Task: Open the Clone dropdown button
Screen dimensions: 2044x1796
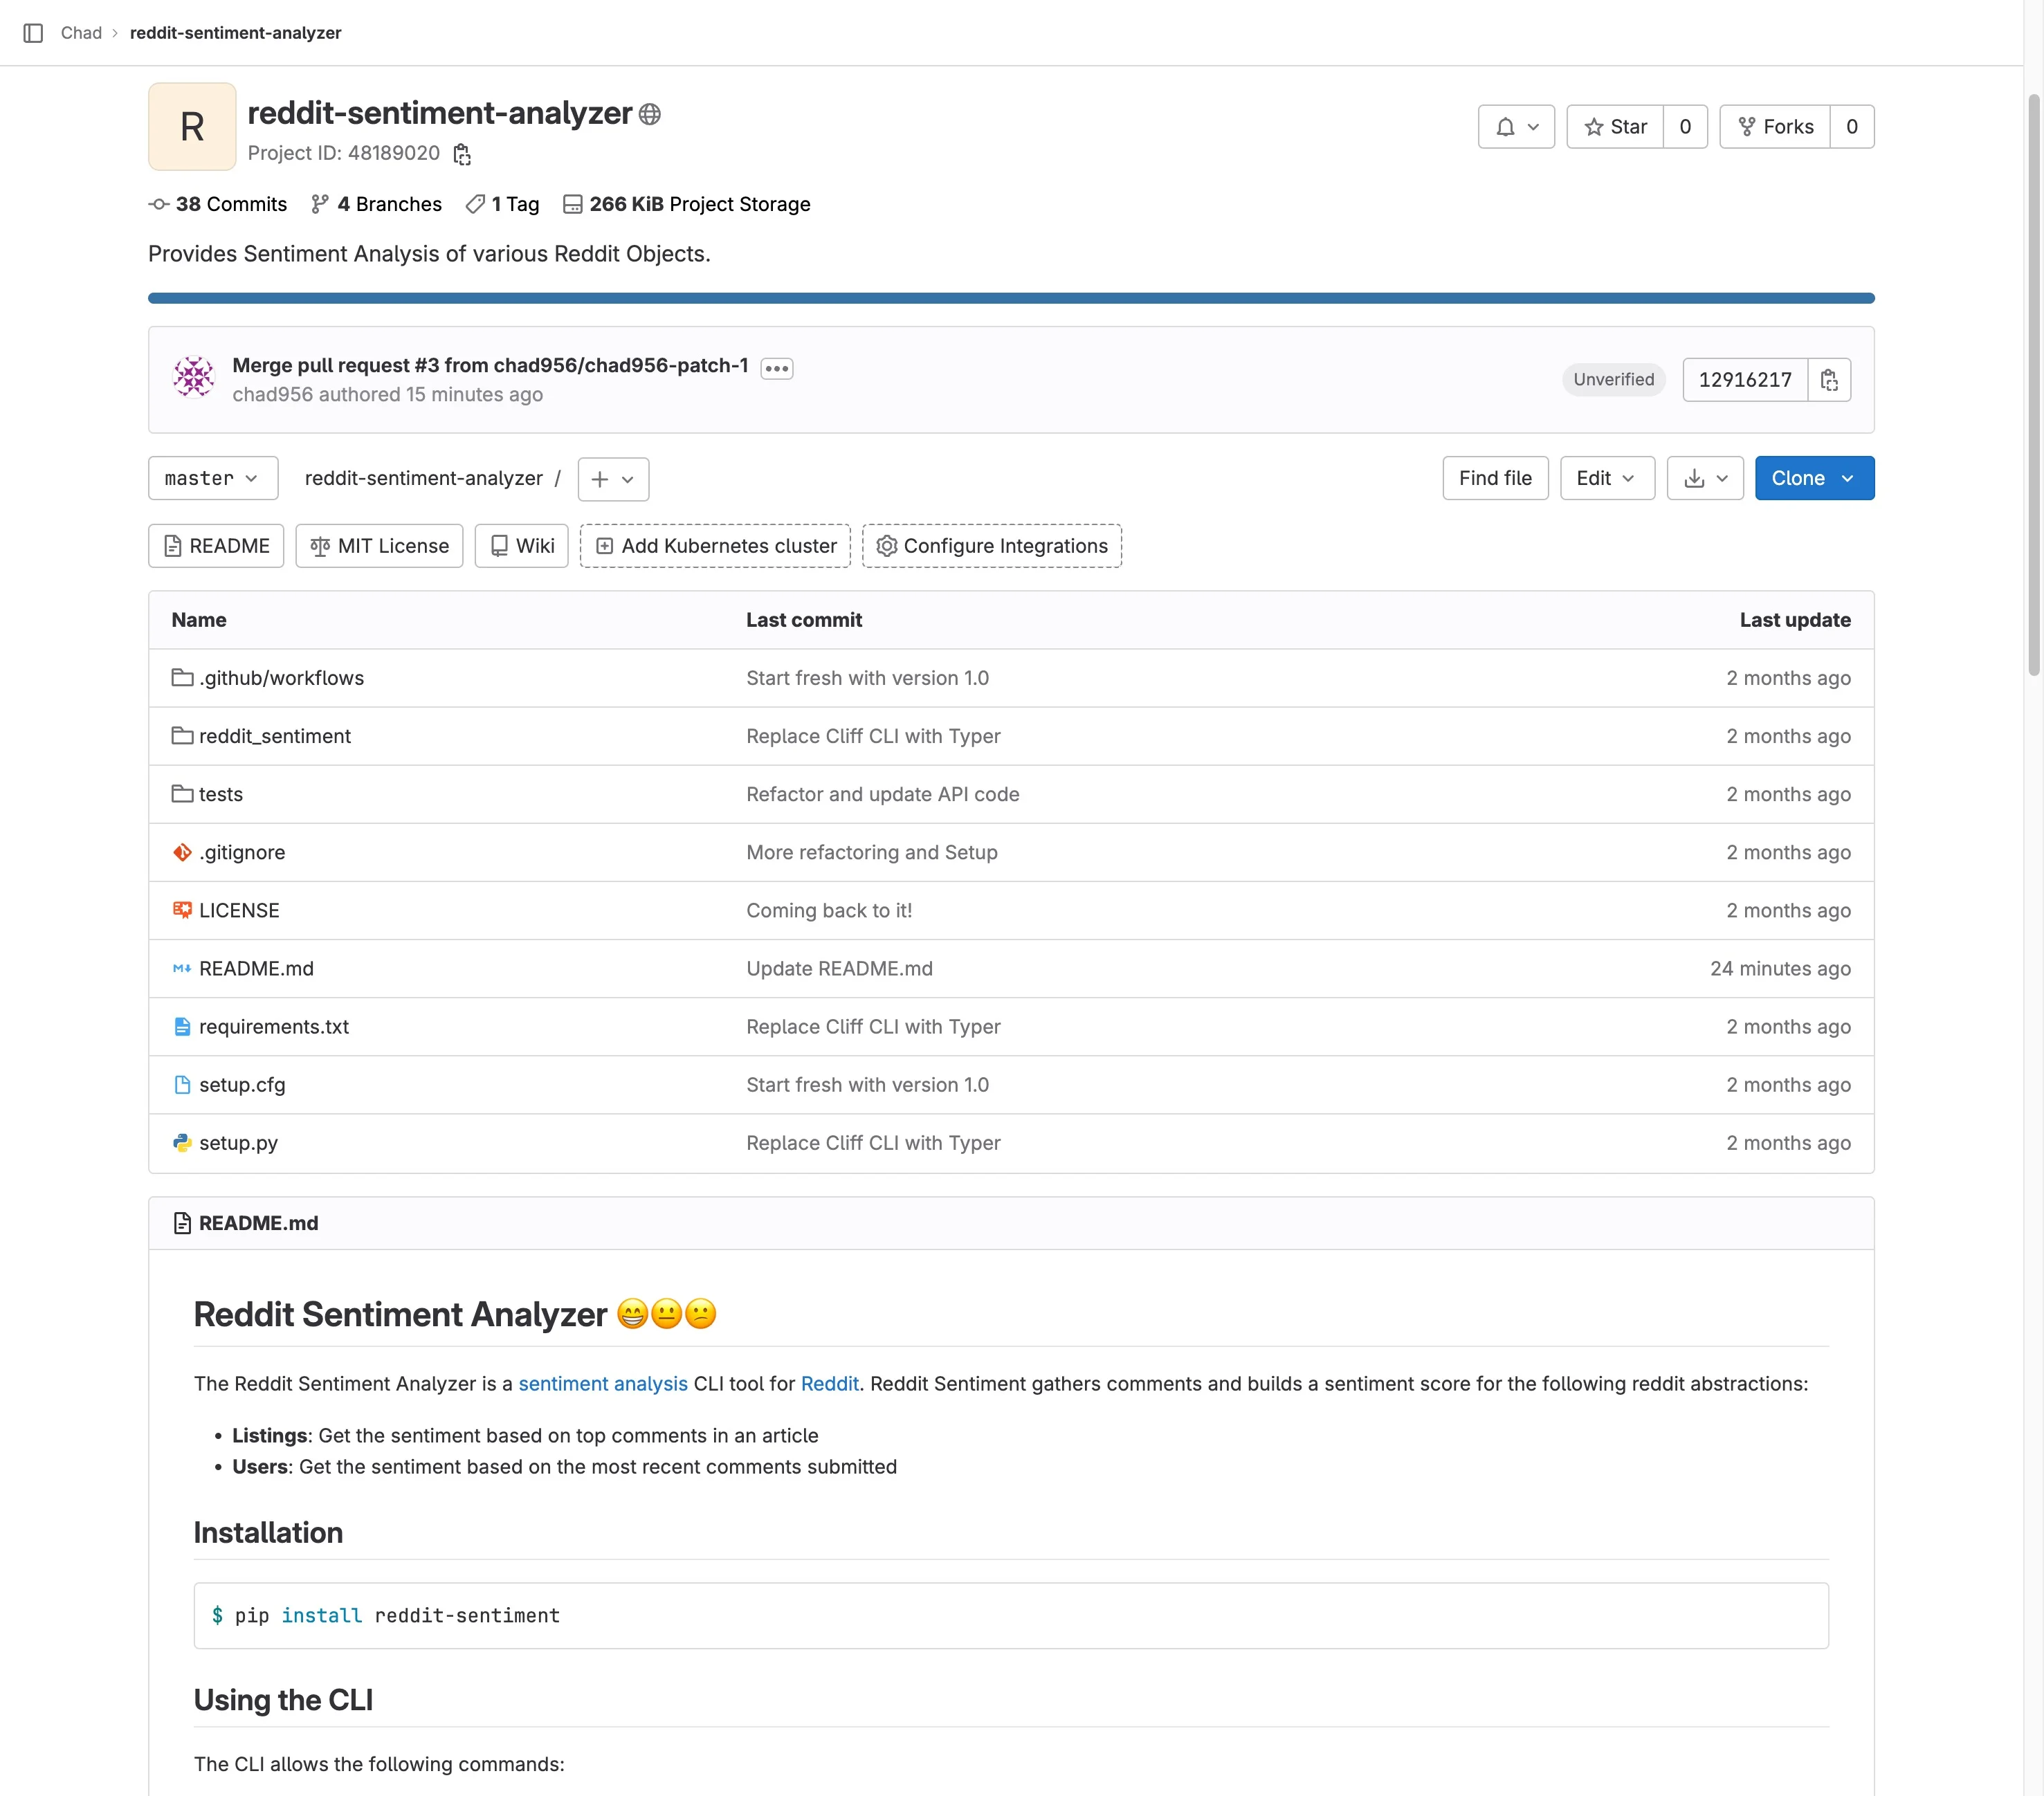Action: click(1814, 478)
